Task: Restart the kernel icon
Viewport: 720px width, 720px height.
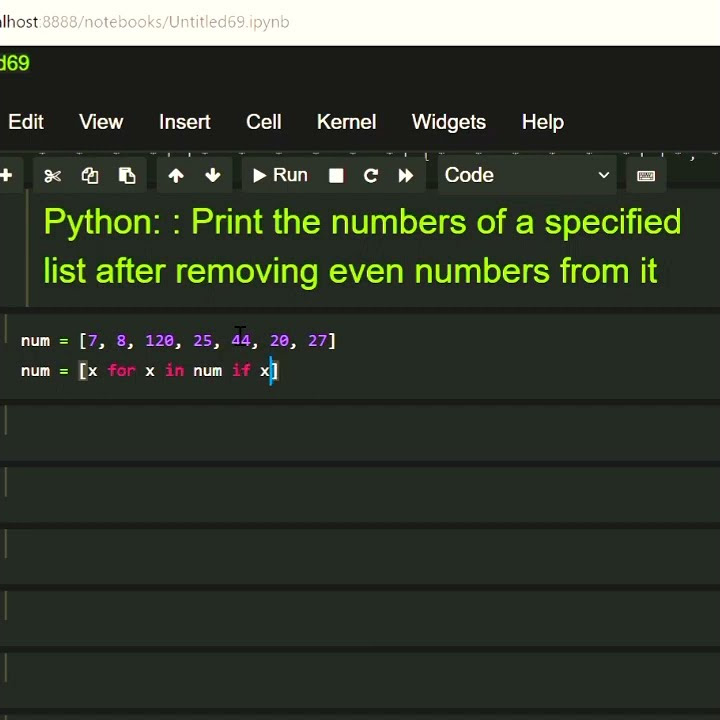Action: click(x=371, y=175)
